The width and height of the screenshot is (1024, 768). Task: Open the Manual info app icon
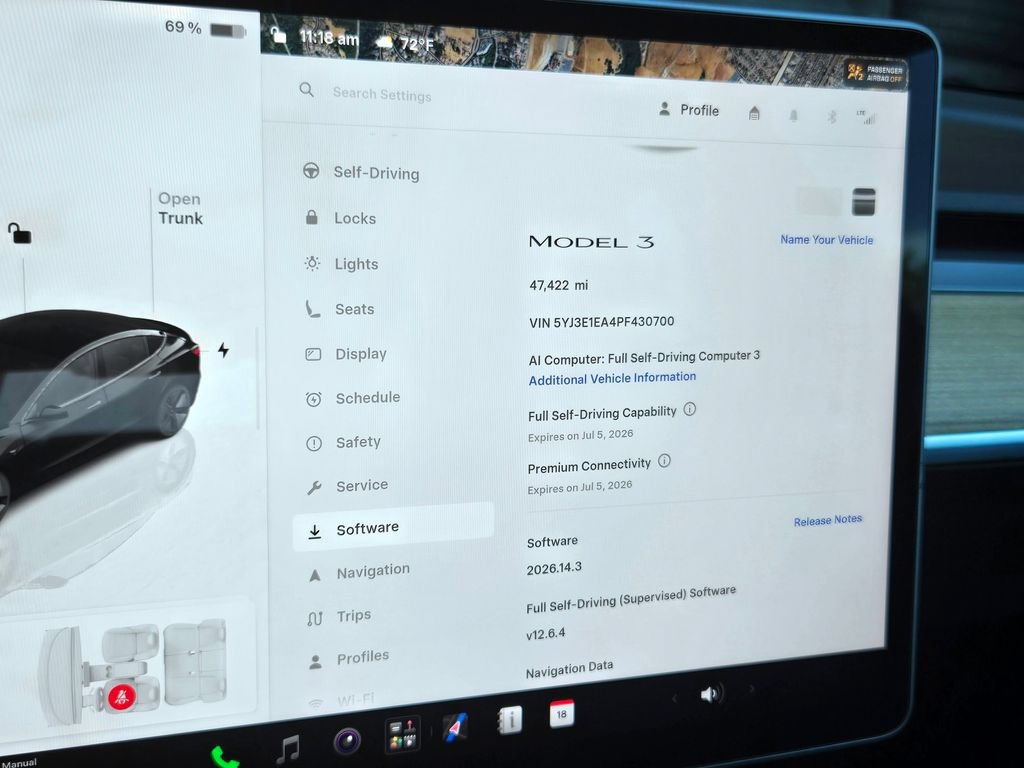(510, 720)
